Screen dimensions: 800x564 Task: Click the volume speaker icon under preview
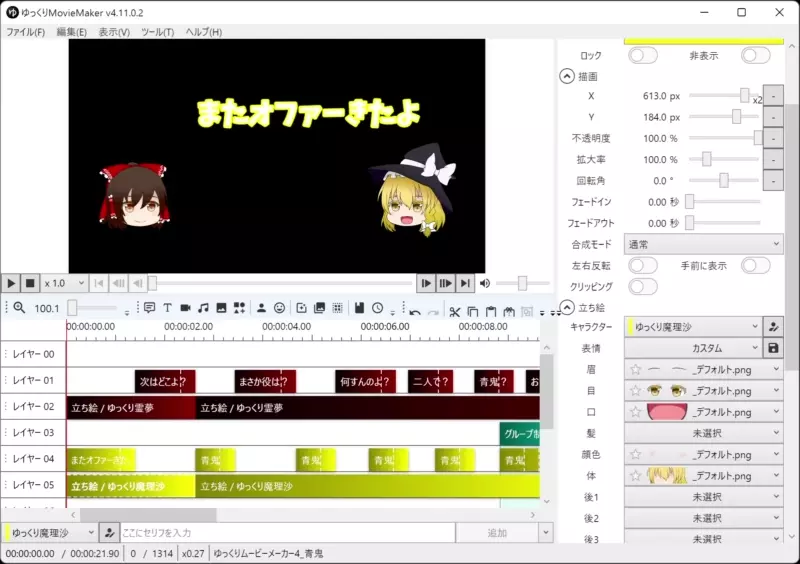tap(485, 283)
